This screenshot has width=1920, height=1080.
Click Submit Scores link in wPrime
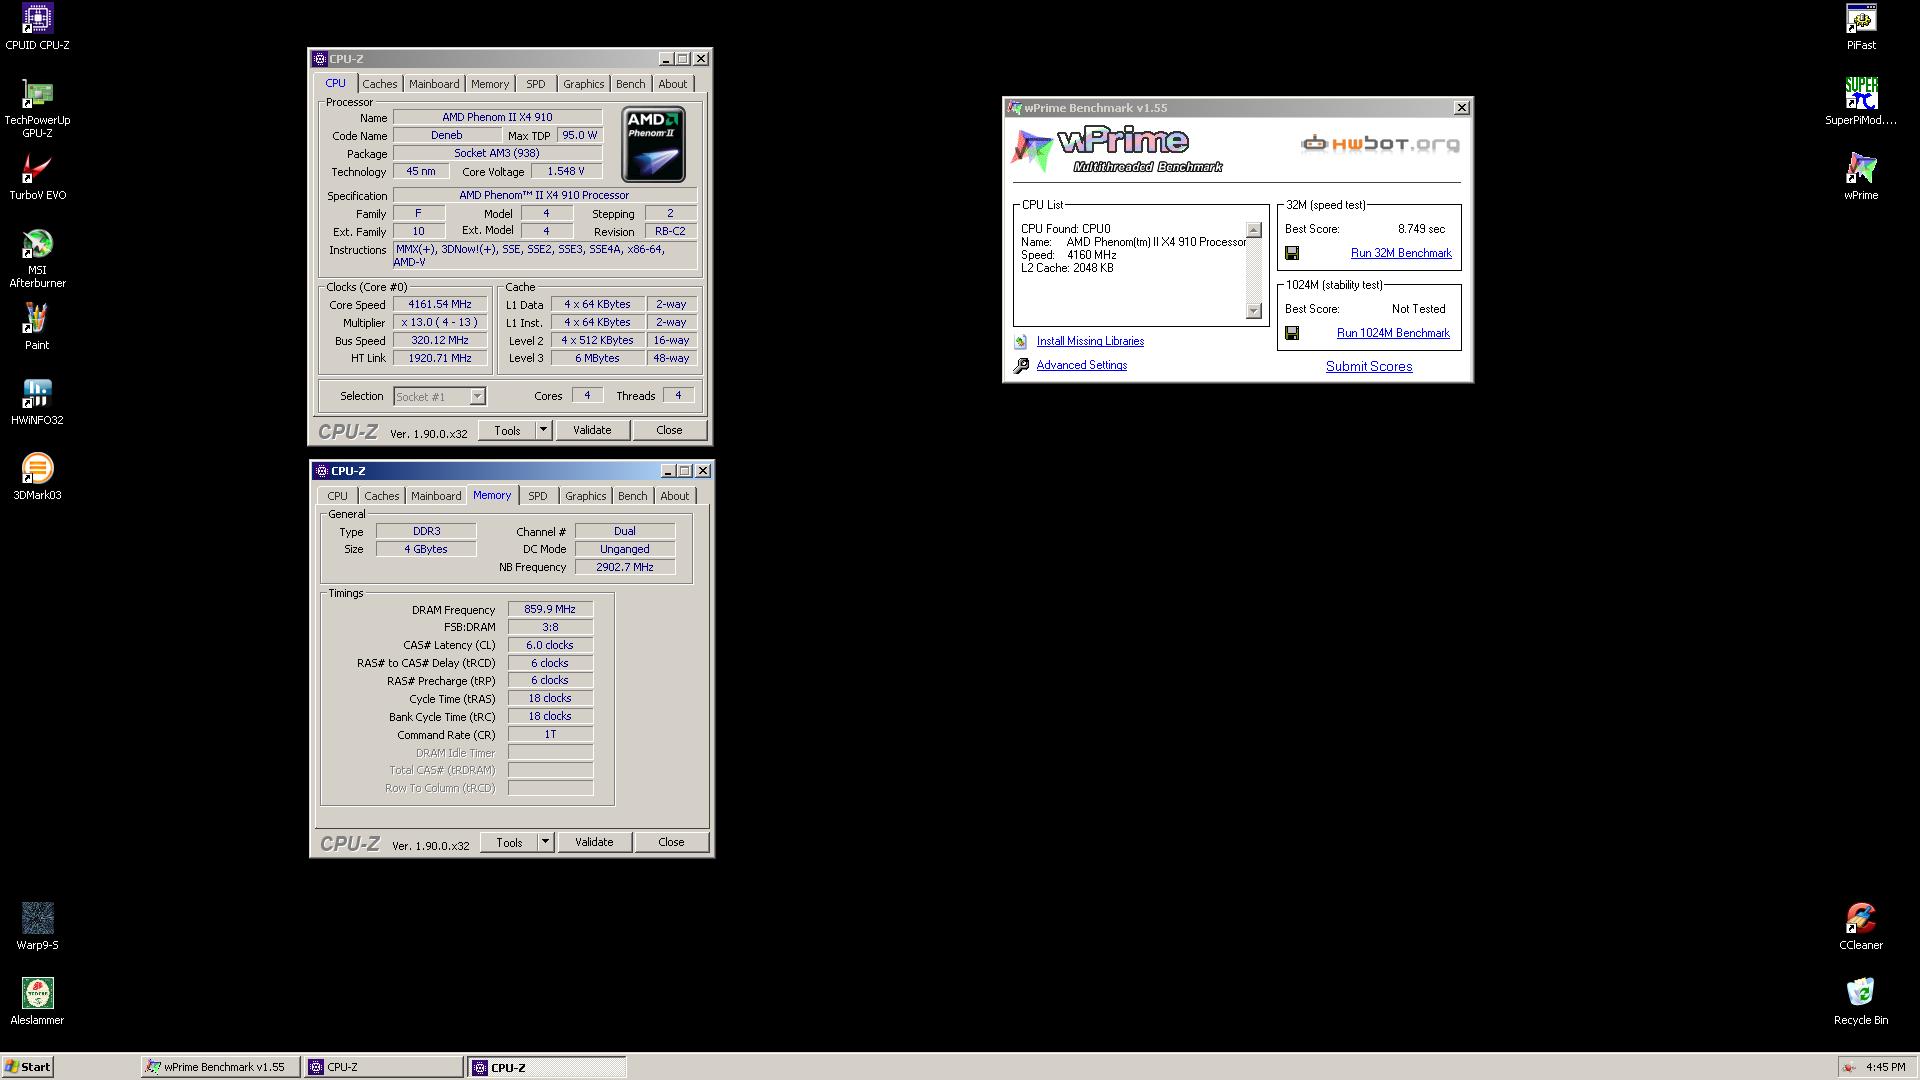point(1369,367)
